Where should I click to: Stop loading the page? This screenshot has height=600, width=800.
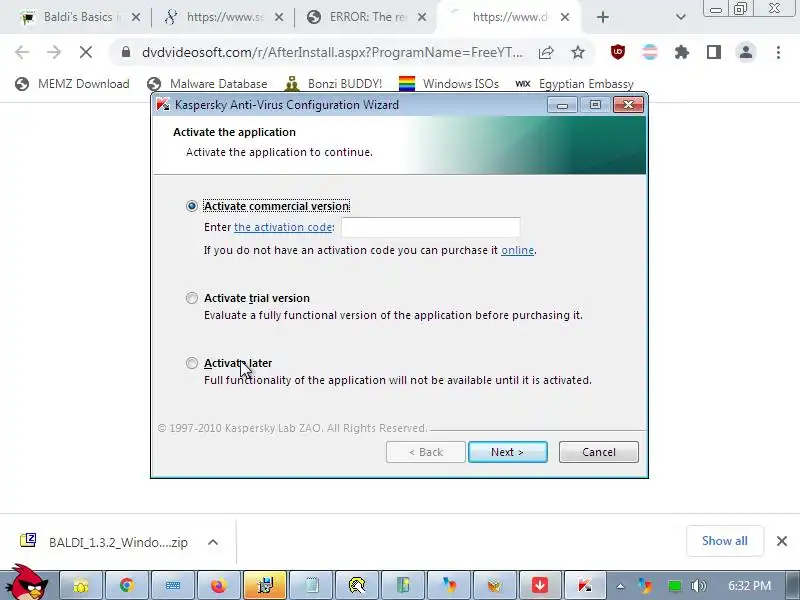86,52
